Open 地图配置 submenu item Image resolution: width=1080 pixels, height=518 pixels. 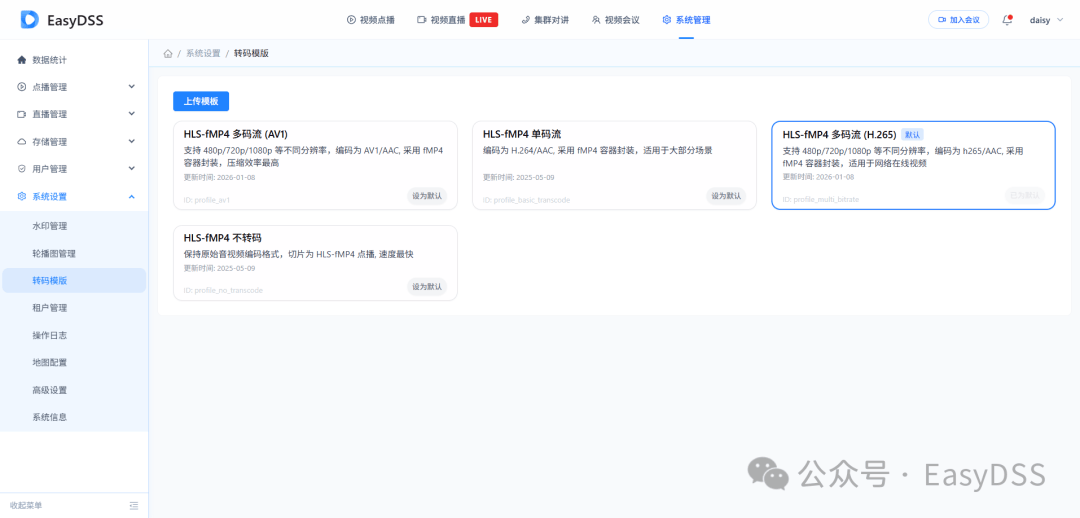74,362
